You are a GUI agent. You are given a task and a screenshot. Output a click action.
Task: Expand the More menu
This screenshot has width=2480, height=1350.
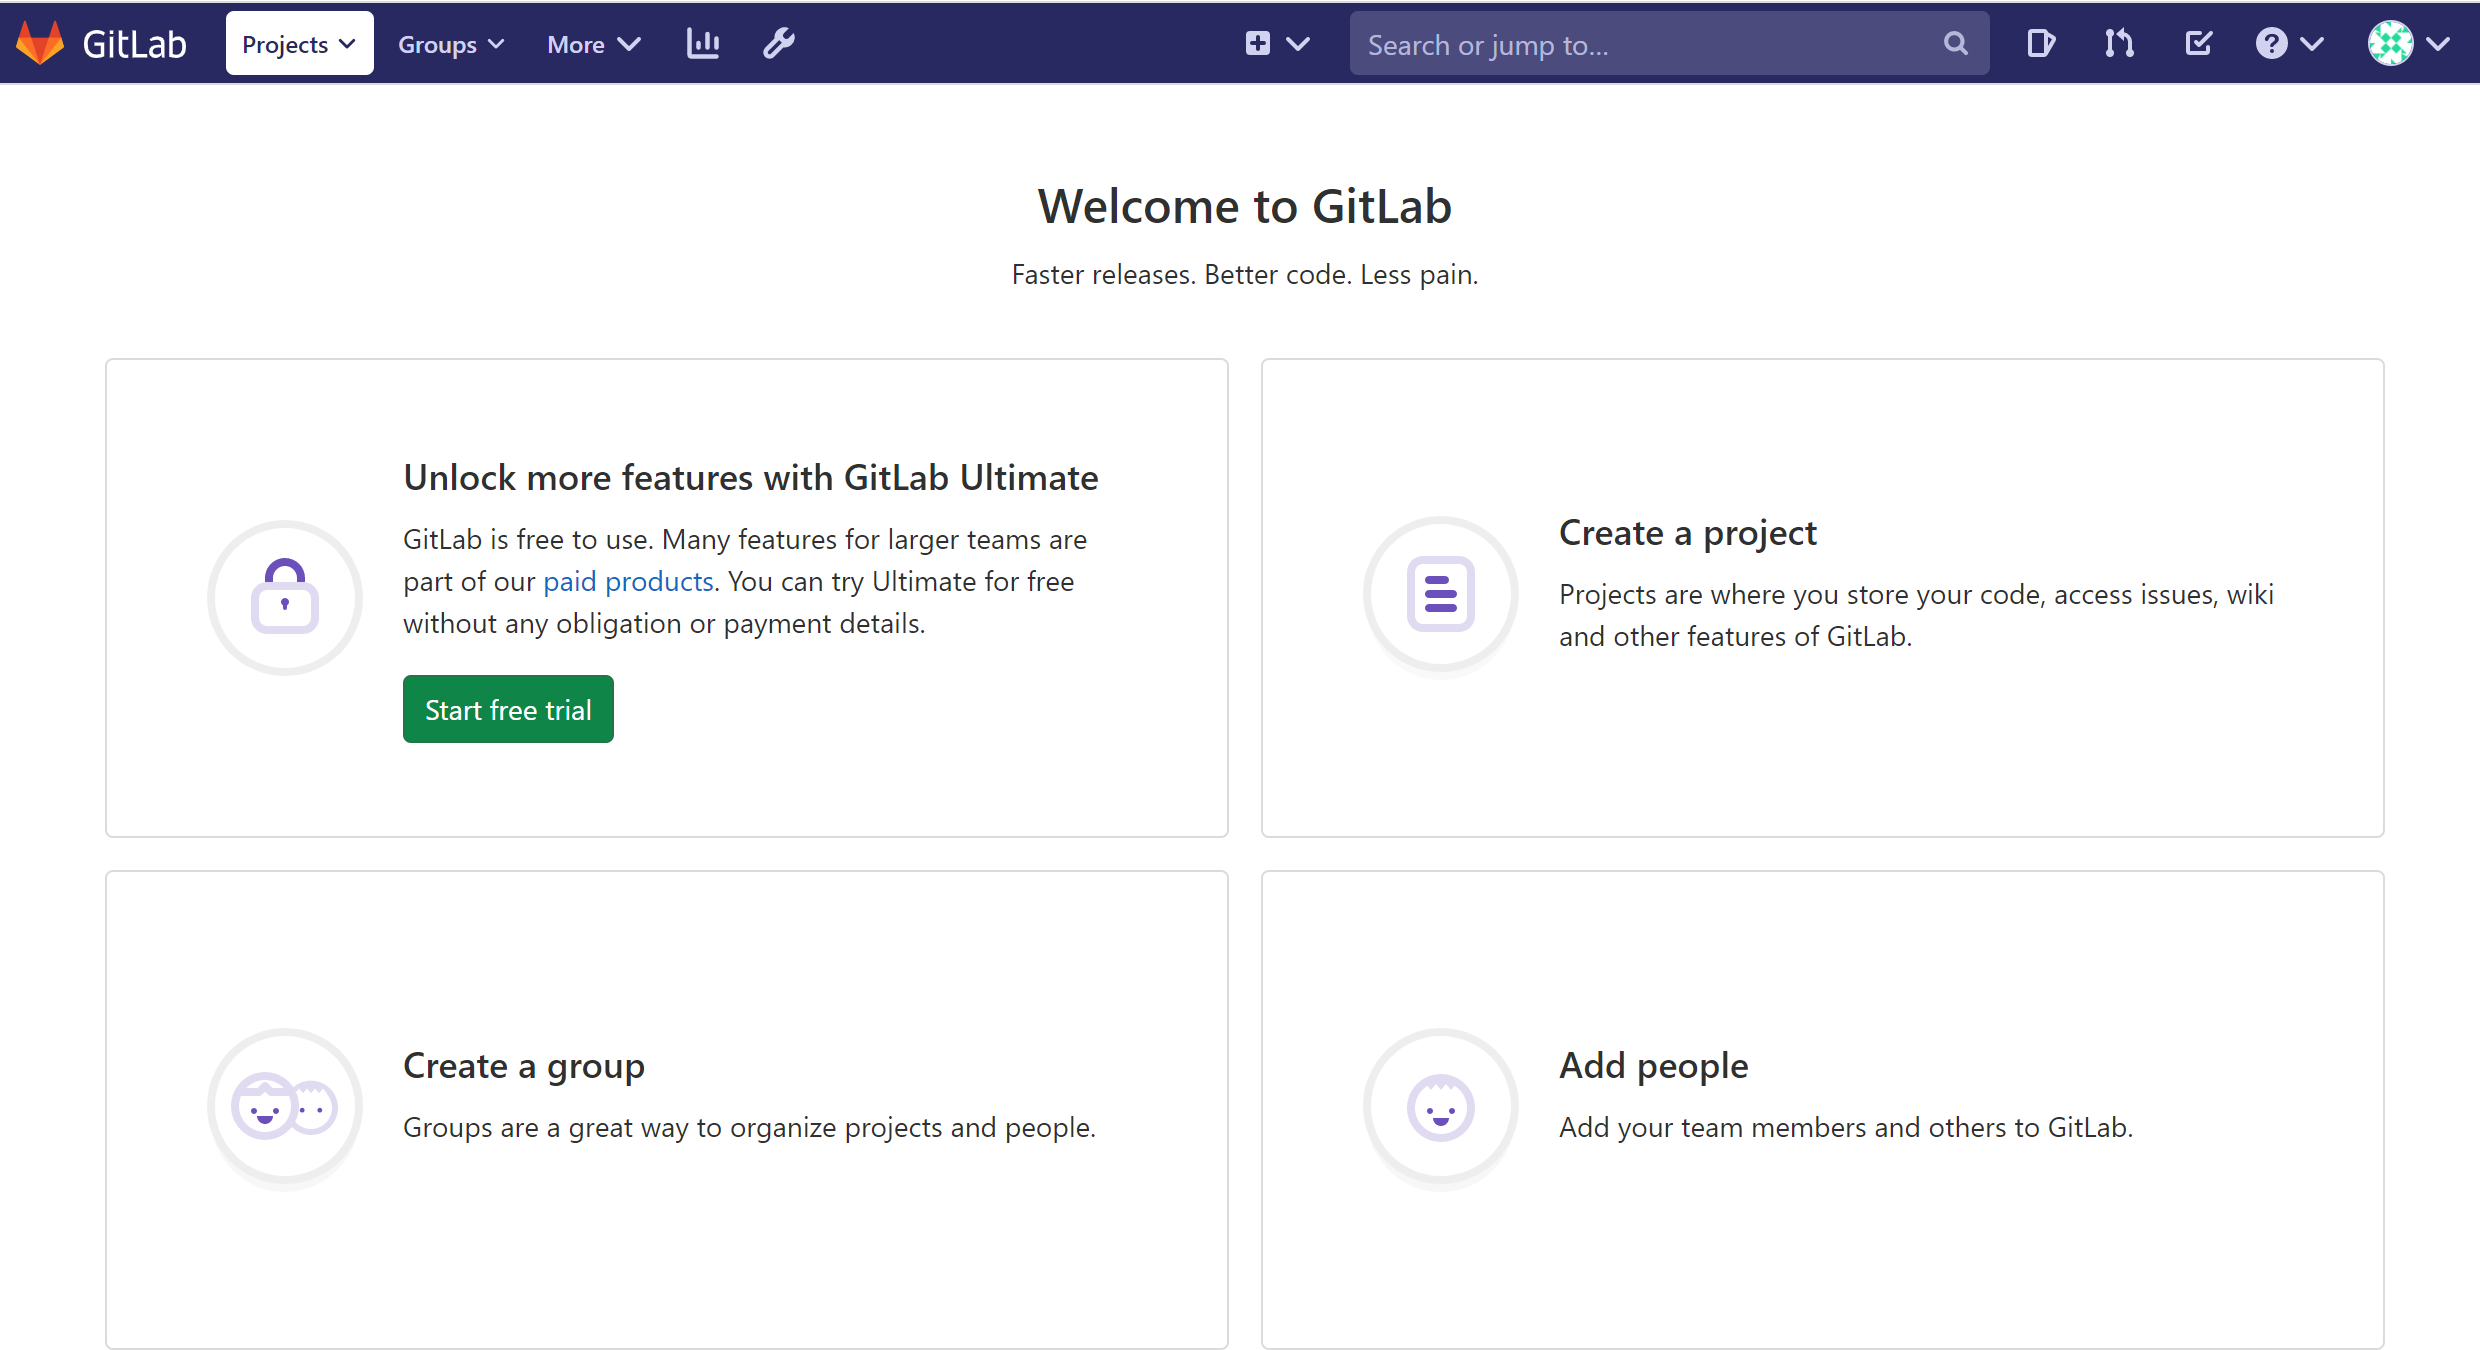pos(593,44)
